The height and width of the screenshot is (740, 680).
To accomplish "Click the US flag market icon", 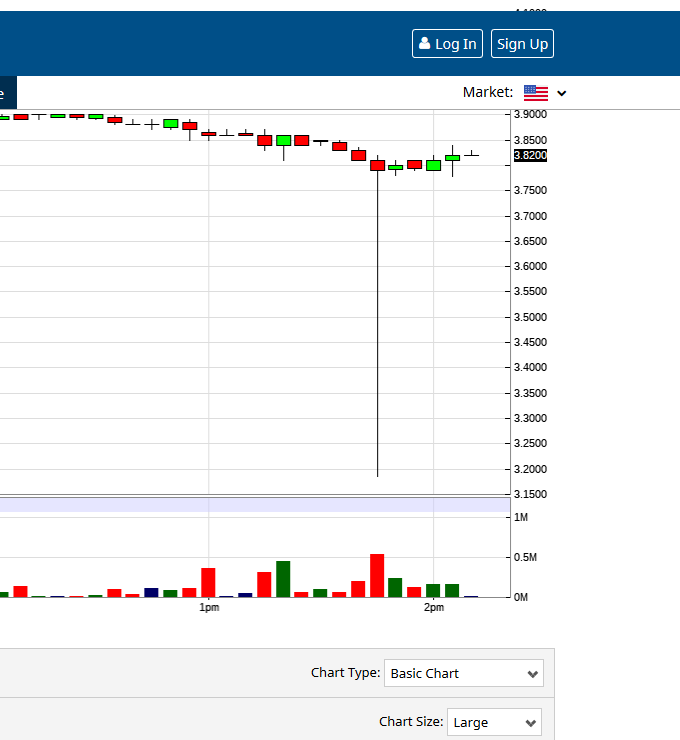I will 536,92.
